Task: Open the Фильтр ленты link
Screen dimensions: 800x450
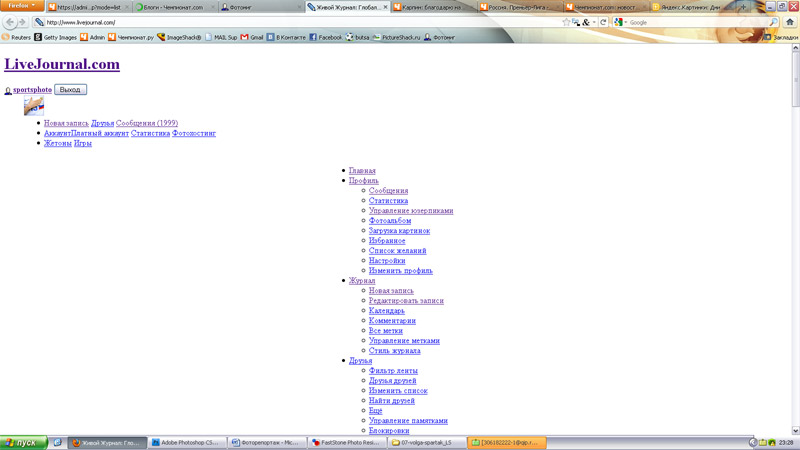Action: click(x=393, y=370)
